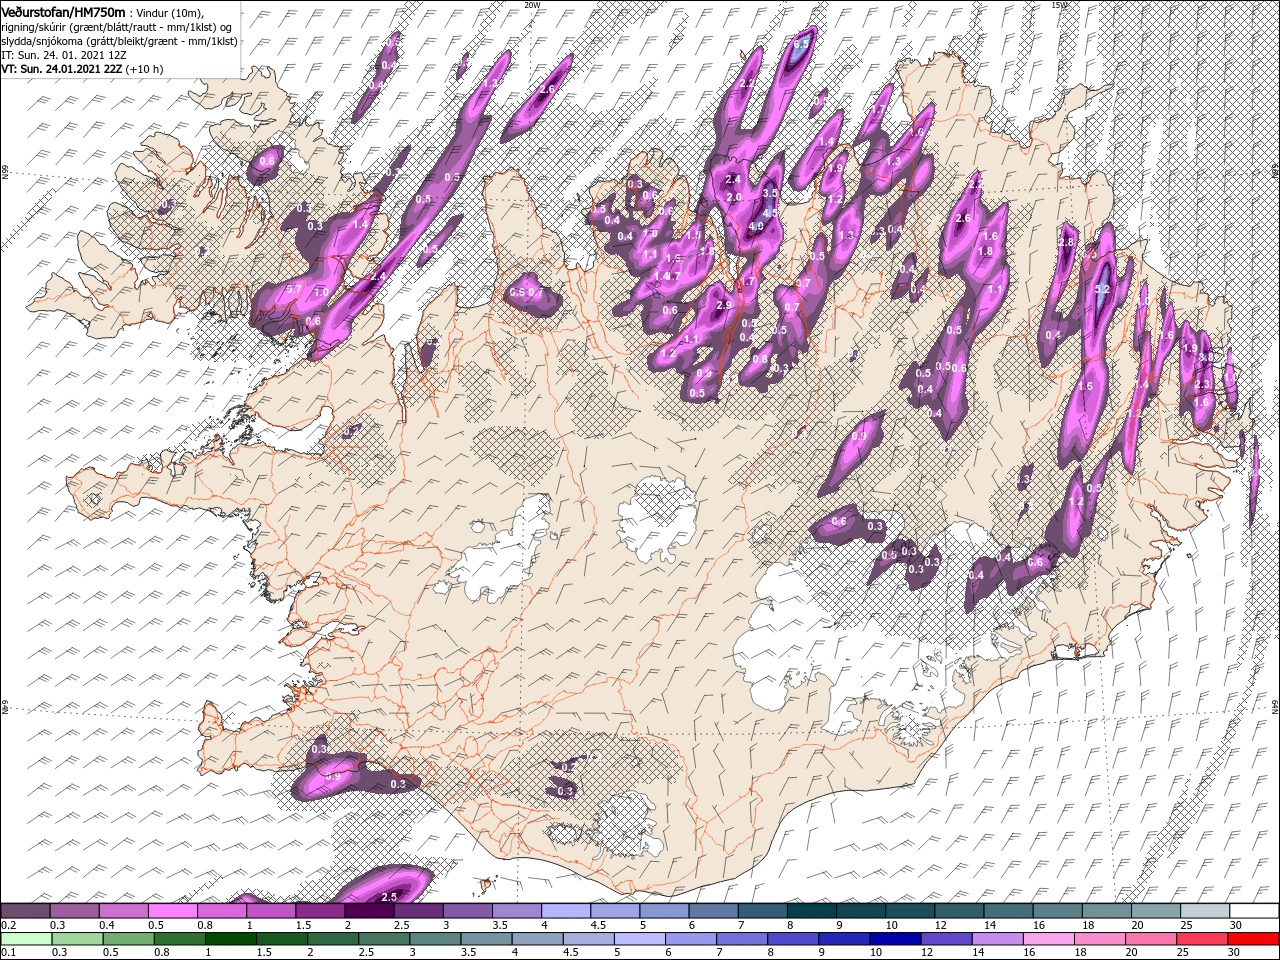Select the bright red rain swatch after 30
This screenshot has width=1280, height=960.
point(1255,938)
